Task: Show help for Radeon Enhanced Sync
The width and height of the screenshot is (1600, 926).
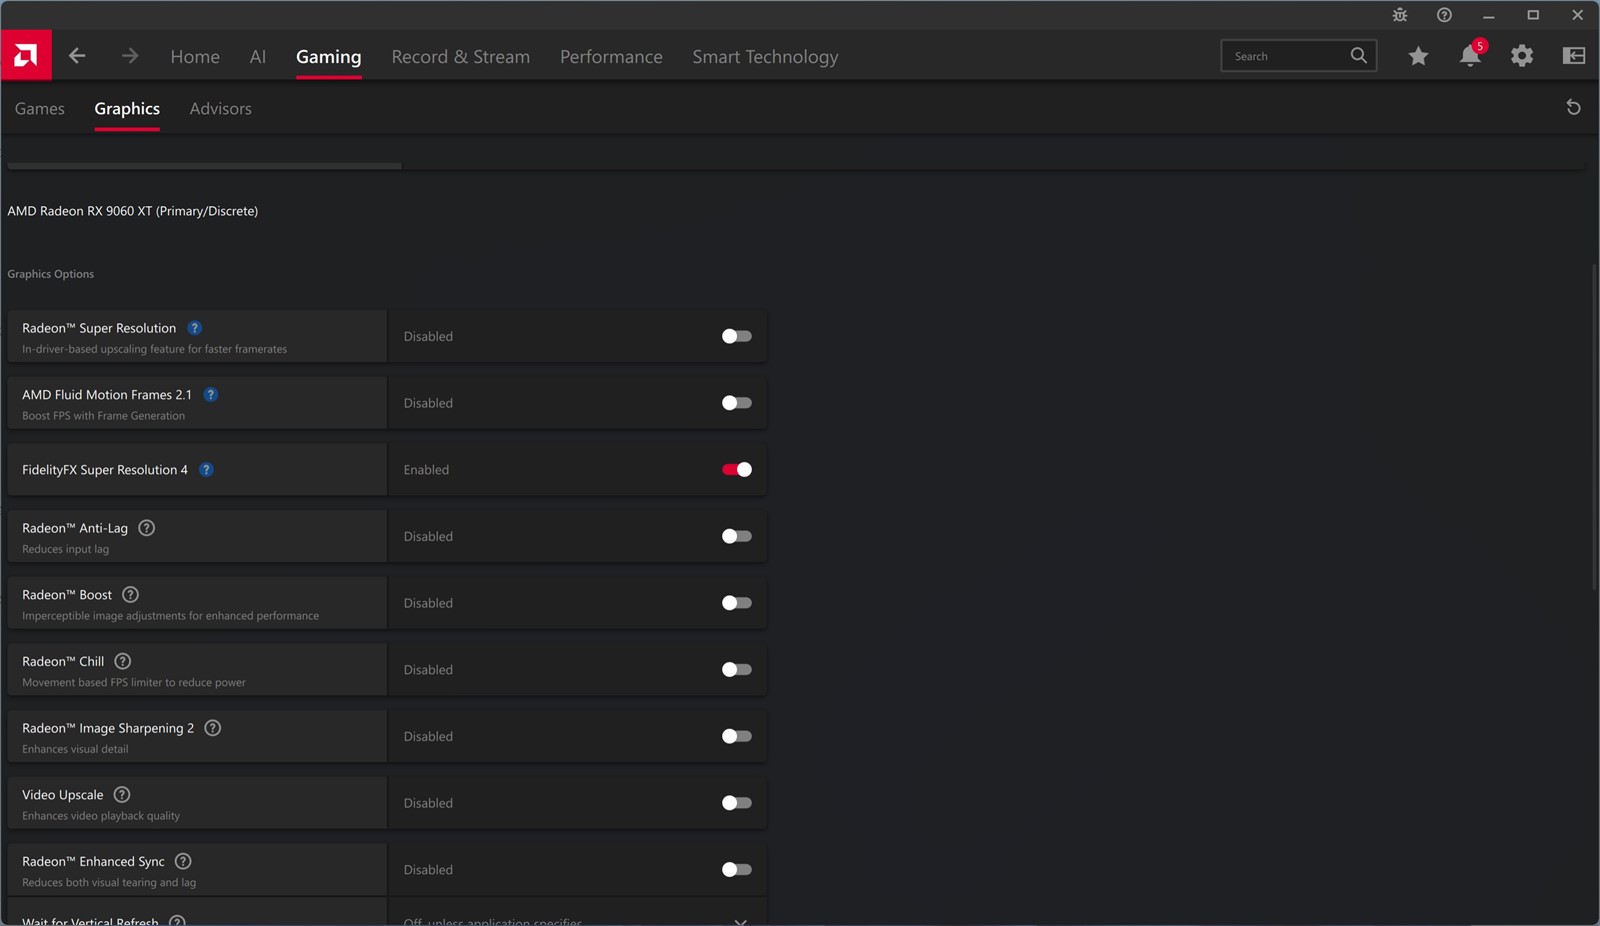Action: click(183, 861)
